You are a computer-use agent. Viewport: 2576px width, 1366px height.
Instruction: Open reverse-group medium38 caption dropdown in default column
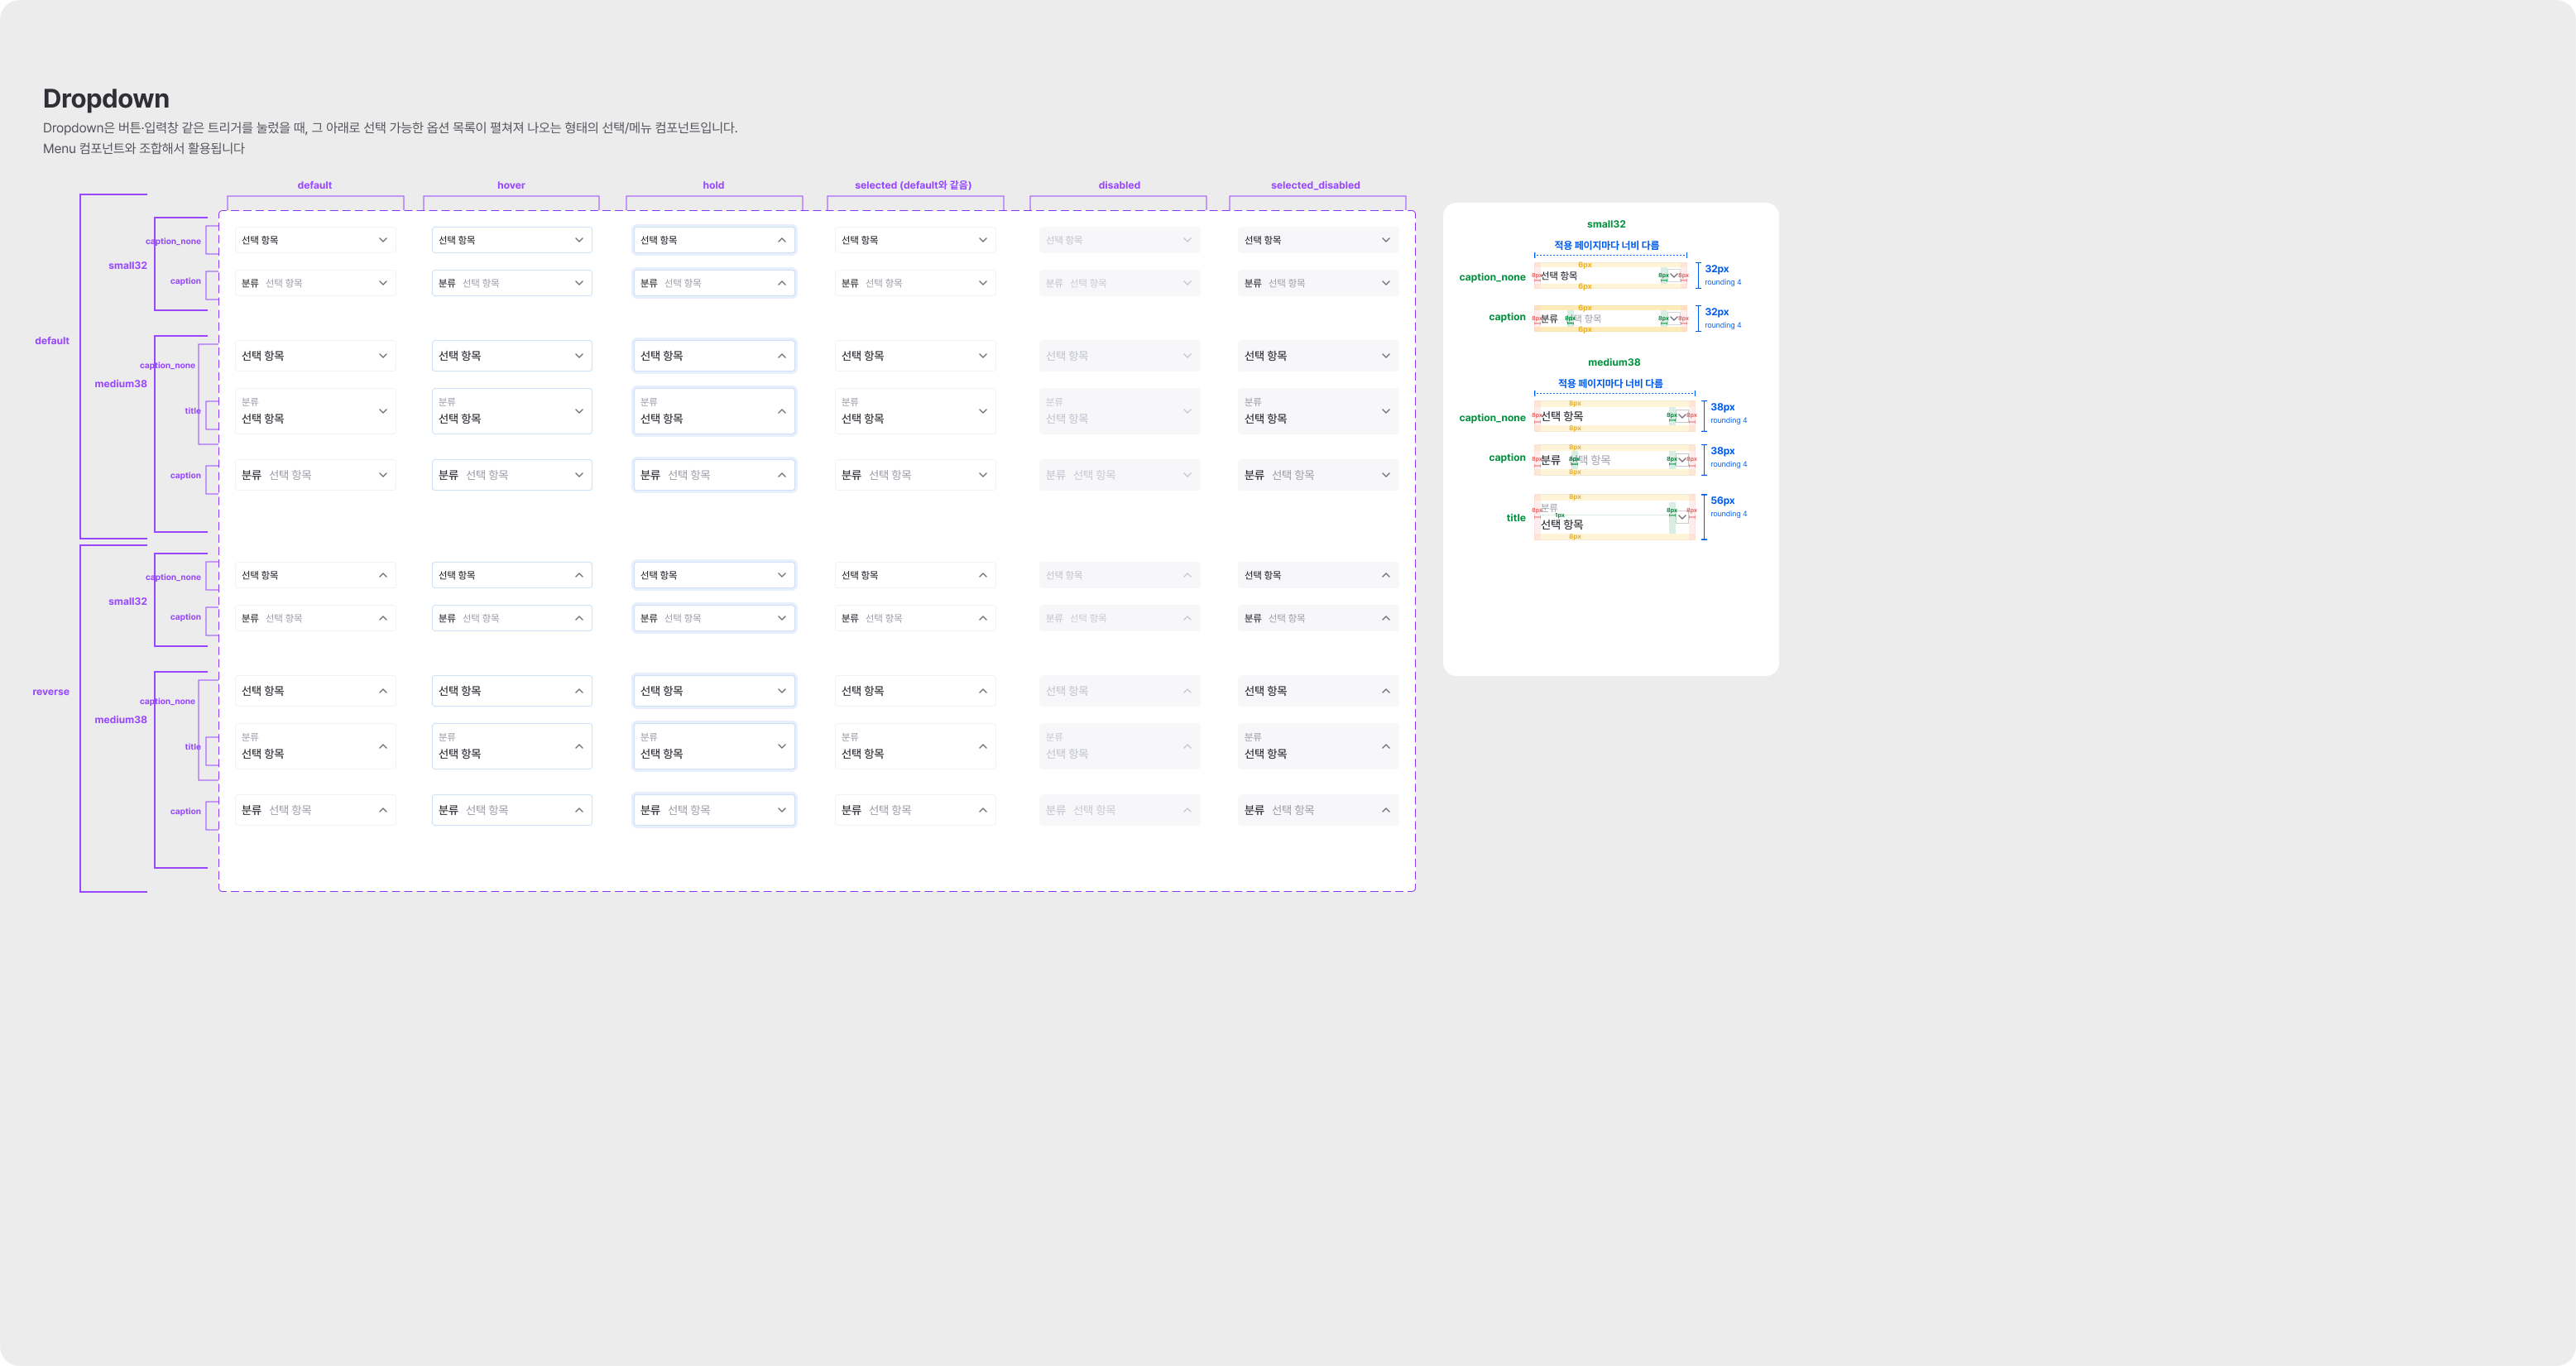point(315,810)
